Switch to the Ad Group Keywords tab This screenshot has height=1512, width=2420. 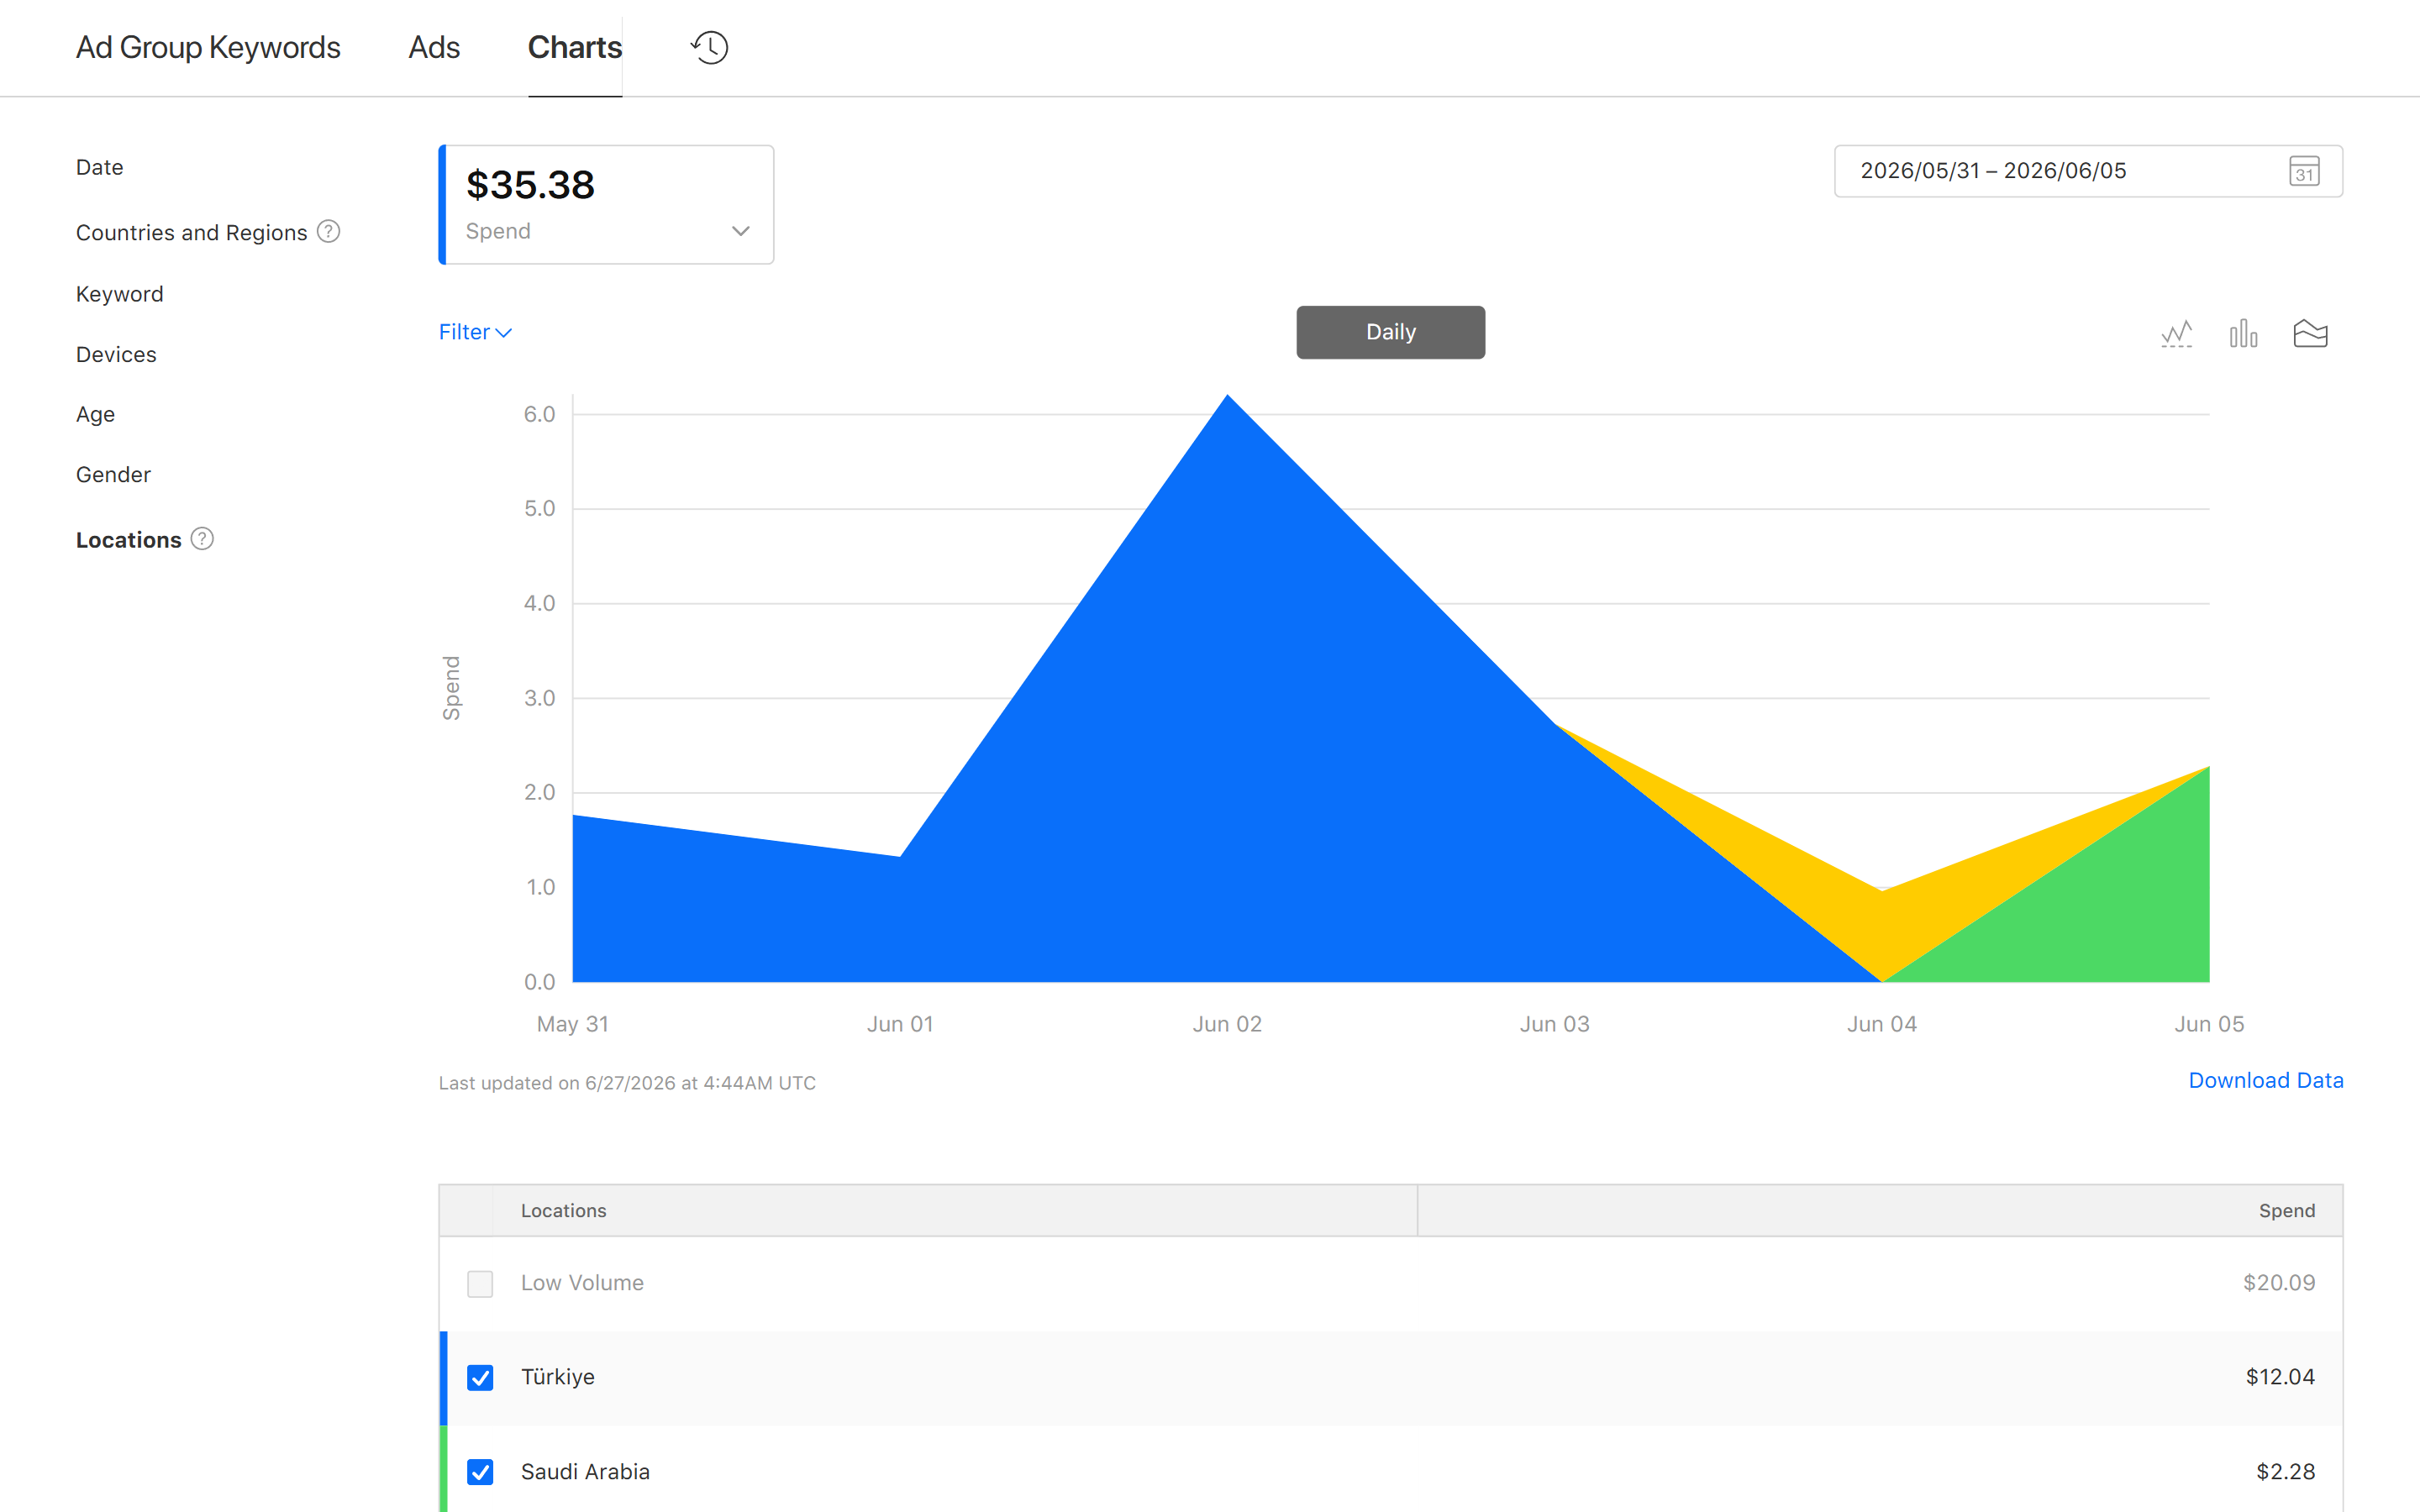click(208, 47)
